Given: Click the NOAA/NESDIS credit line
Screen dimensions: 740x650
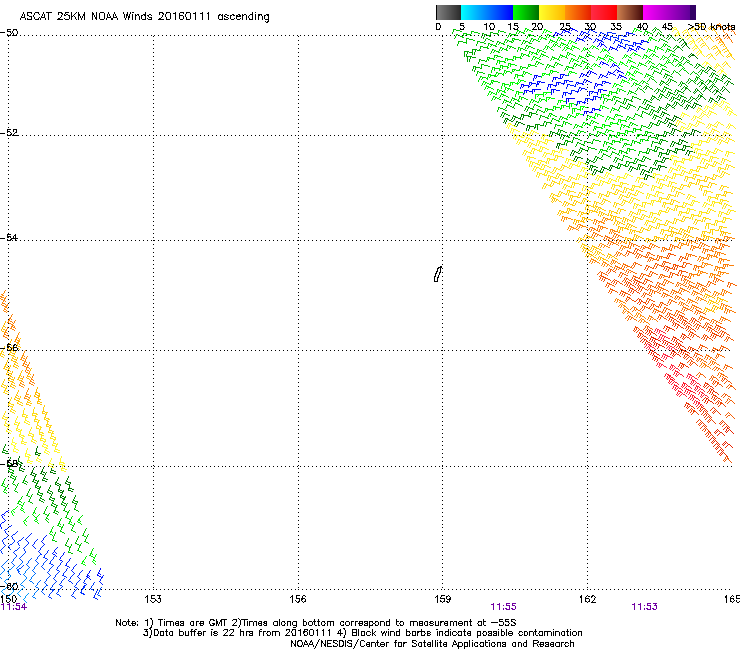Looking at the screenshot, I should [x=432, y=644].
